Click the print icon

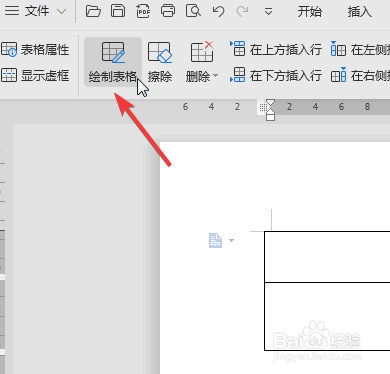pyautogui.click(x=168, y=11)
